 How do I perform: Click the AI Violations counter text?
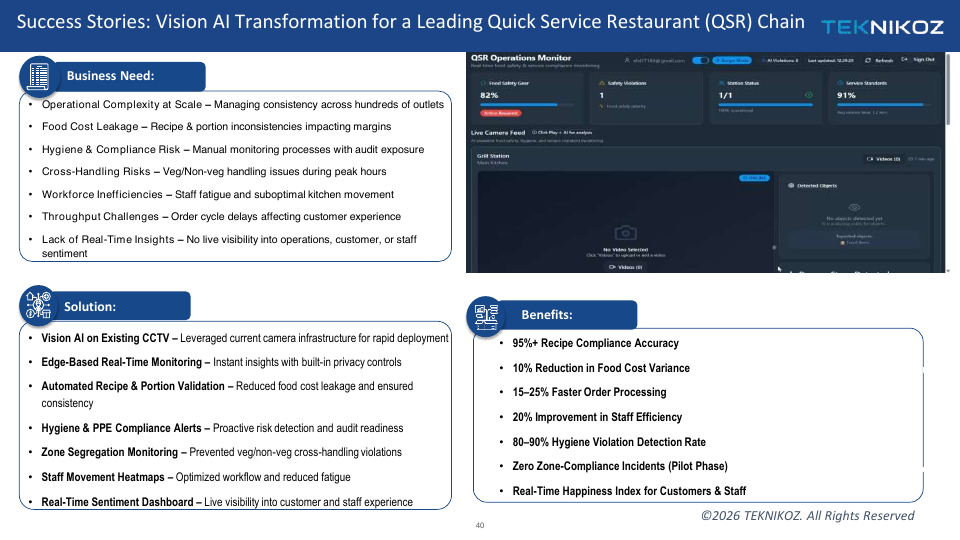[x=780, y=61]
